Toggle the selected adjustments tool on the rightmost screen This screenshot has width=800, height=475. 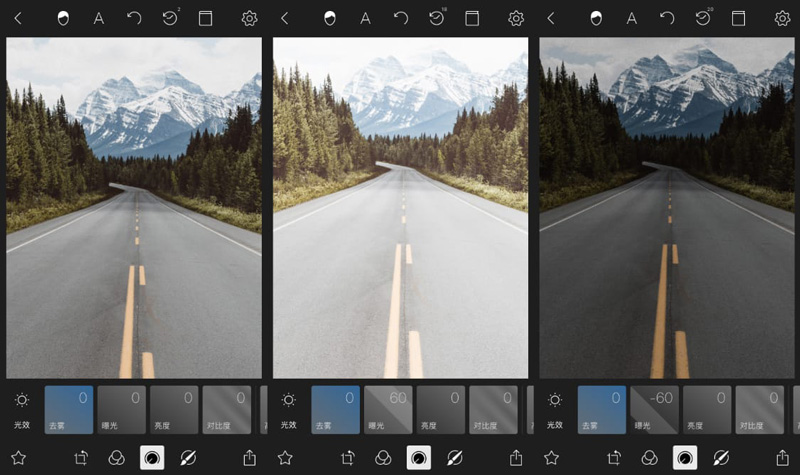pos(685,457)
